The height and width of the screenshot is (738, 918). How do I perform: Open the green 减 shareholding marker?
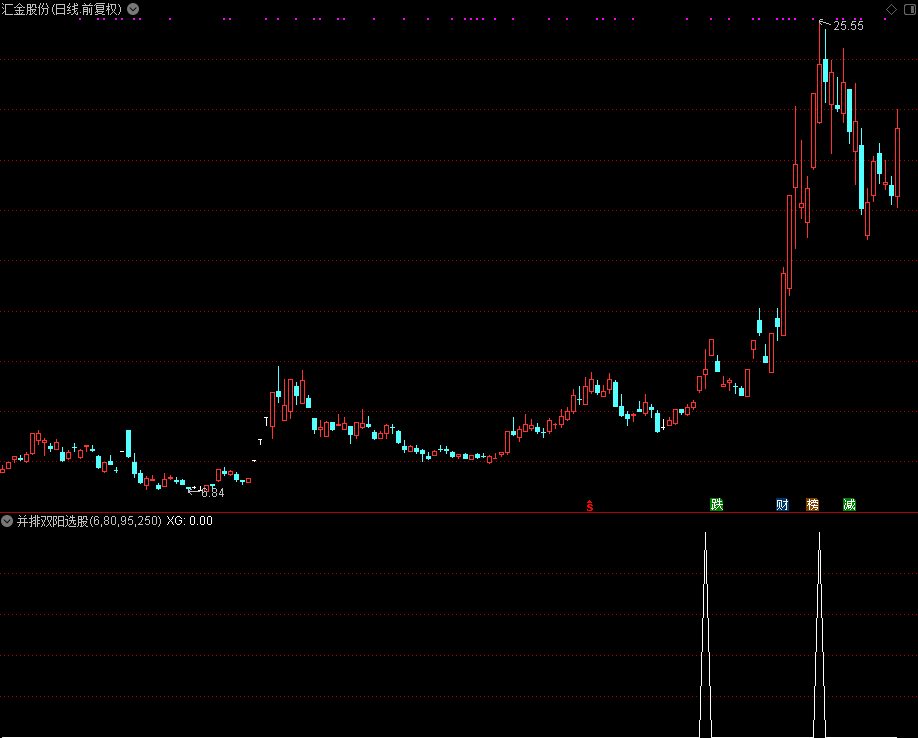click(850, 504)
